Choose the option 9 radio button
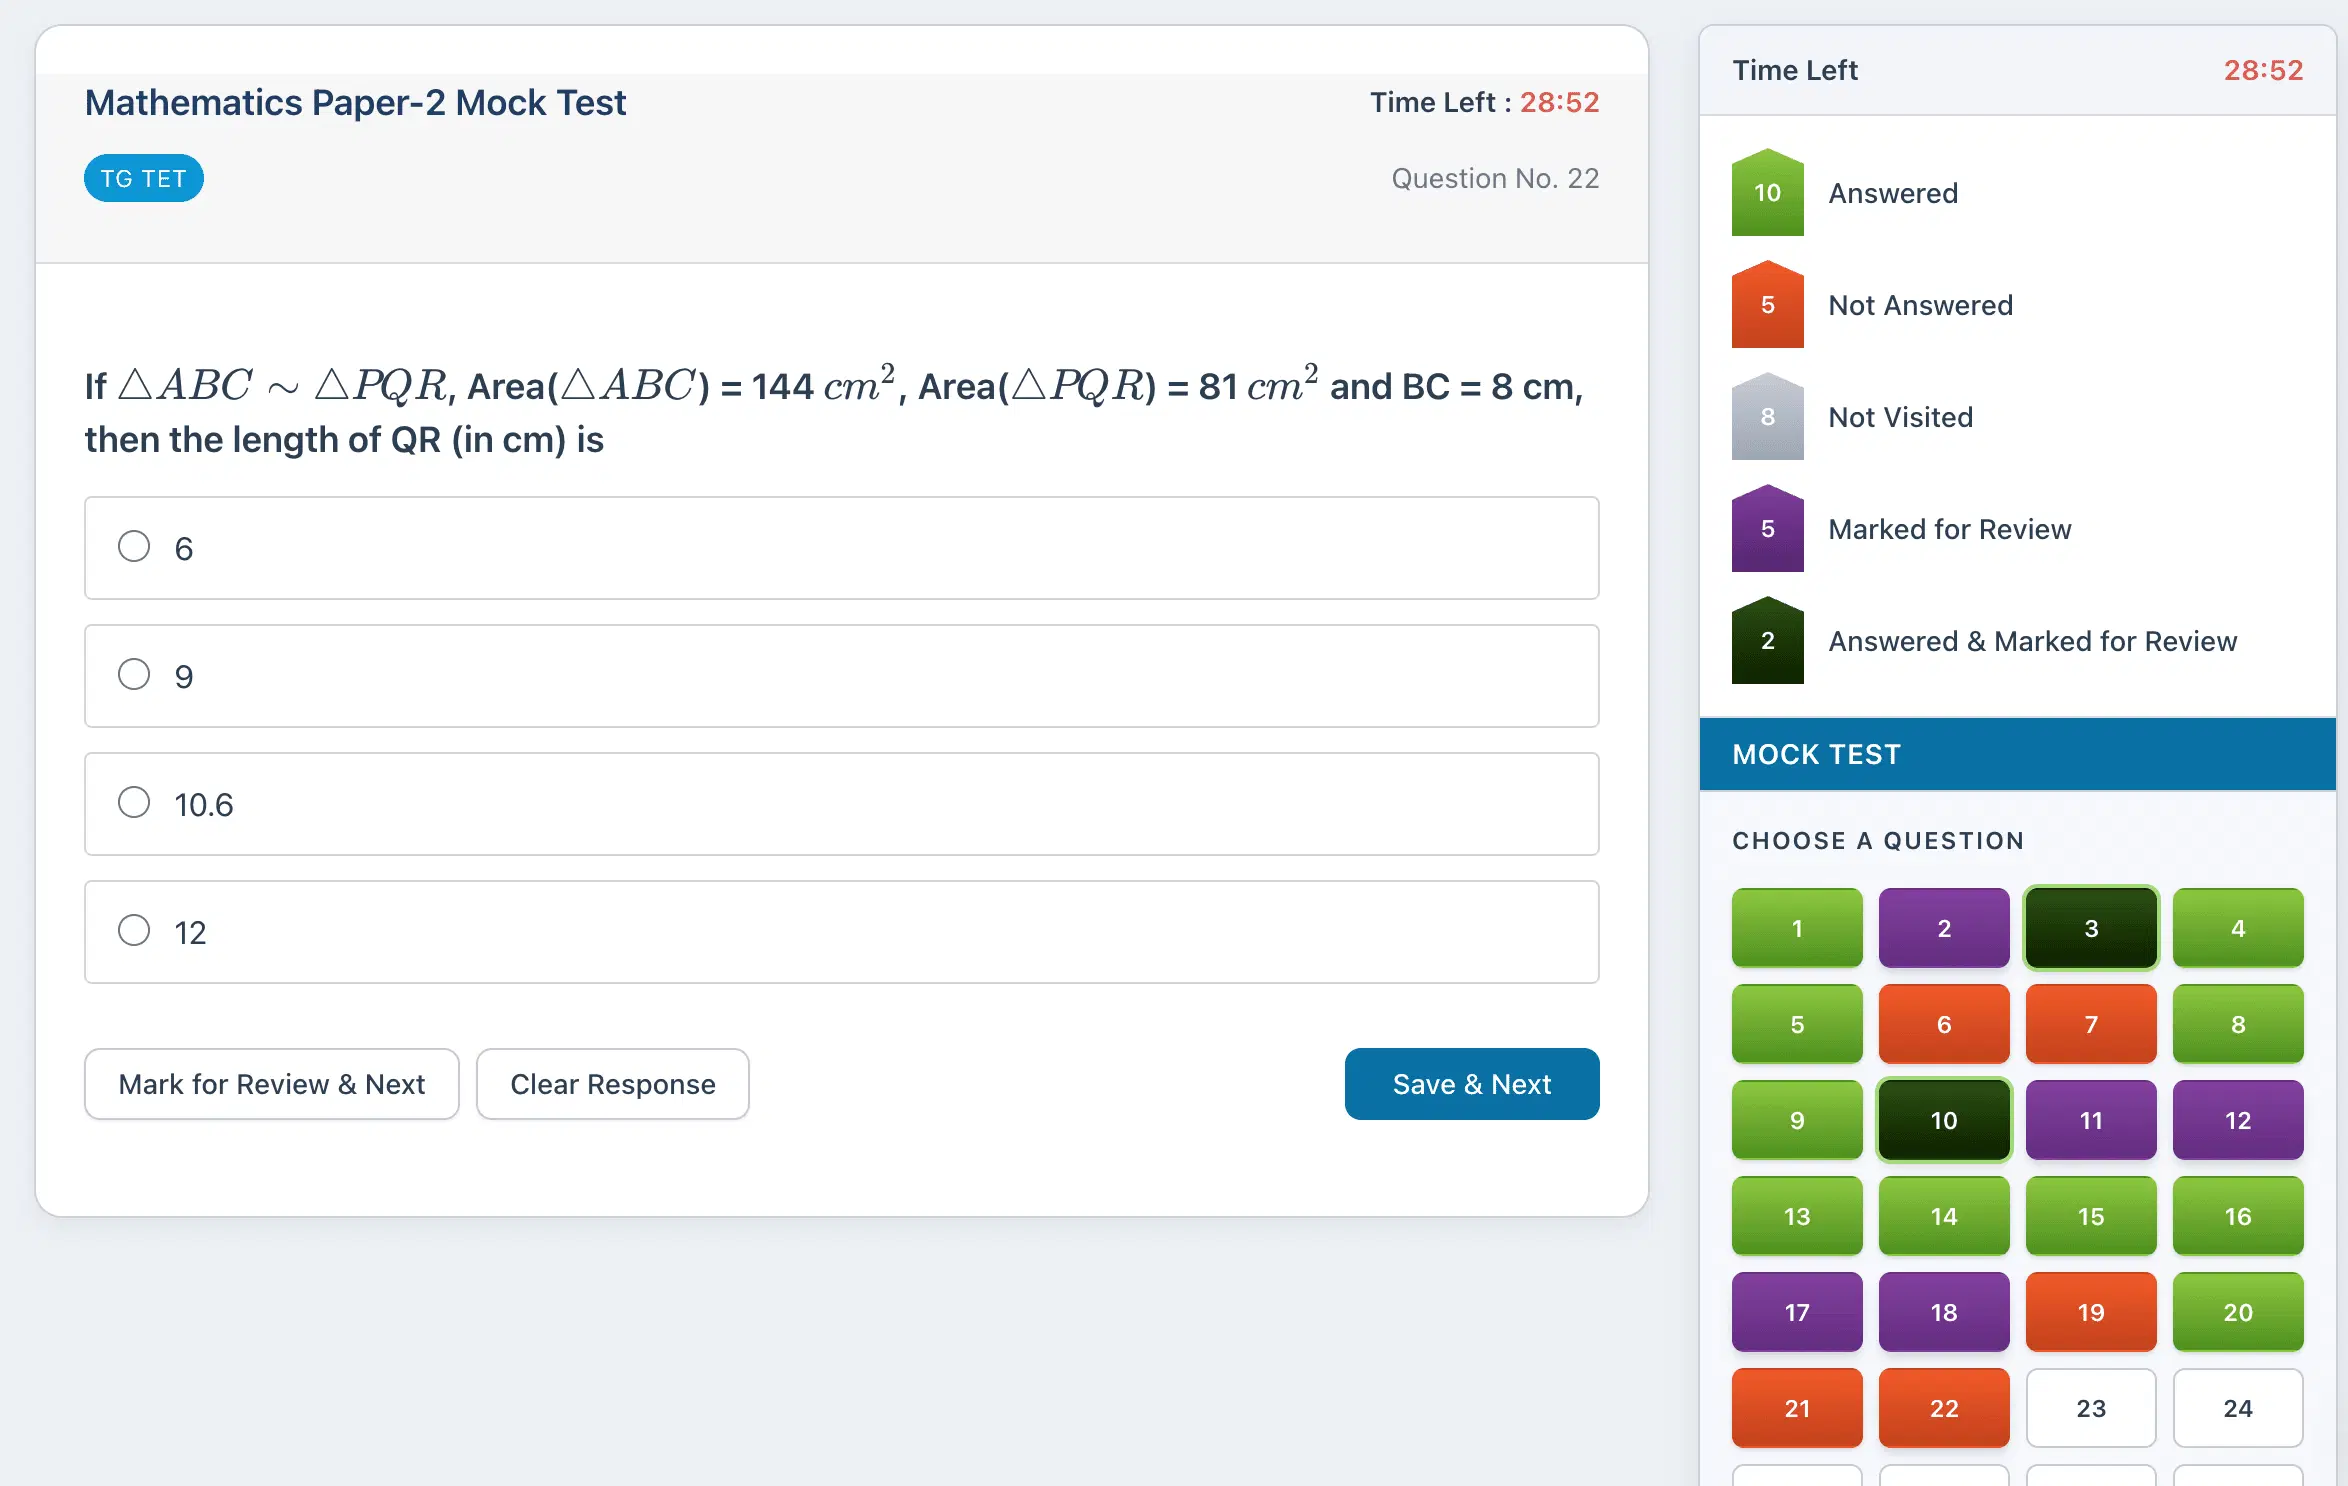Image resolution: width=2348 pixels, height=1486 pixels. [134, 675]
